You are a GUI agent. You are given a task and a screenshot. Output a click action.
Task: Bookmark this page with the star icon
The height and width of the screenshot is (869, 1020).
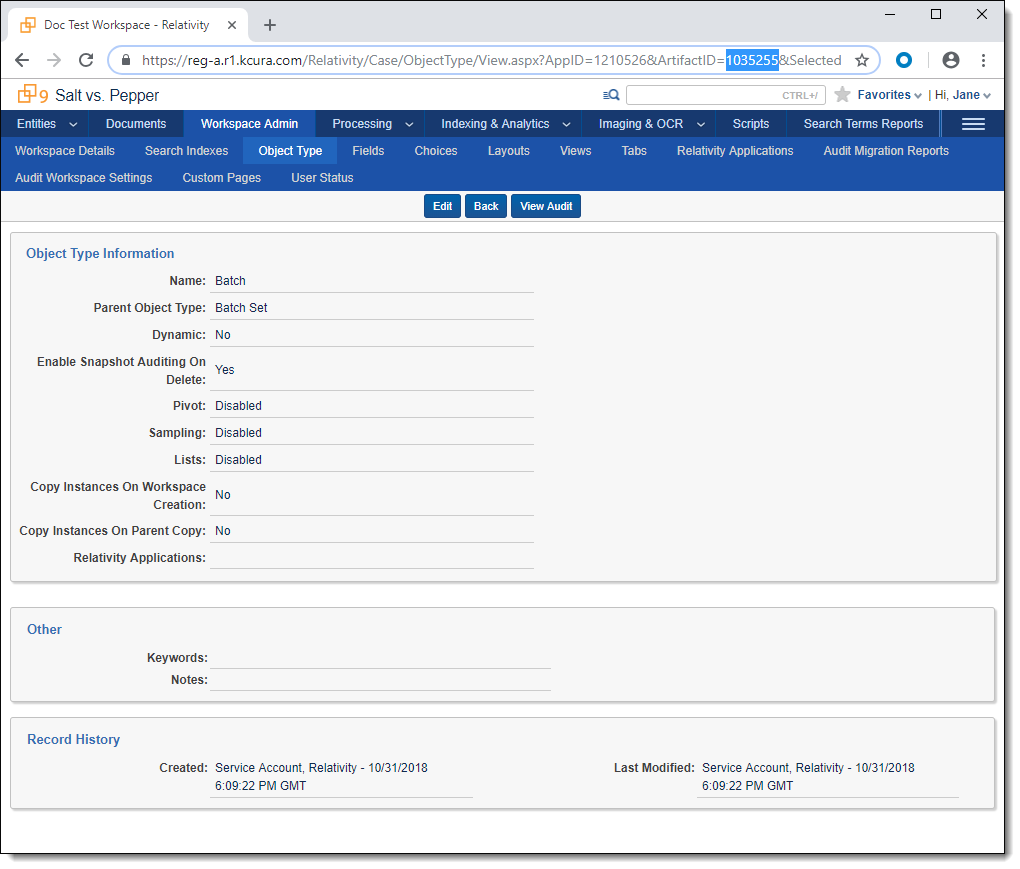click(x=862, y=60)
